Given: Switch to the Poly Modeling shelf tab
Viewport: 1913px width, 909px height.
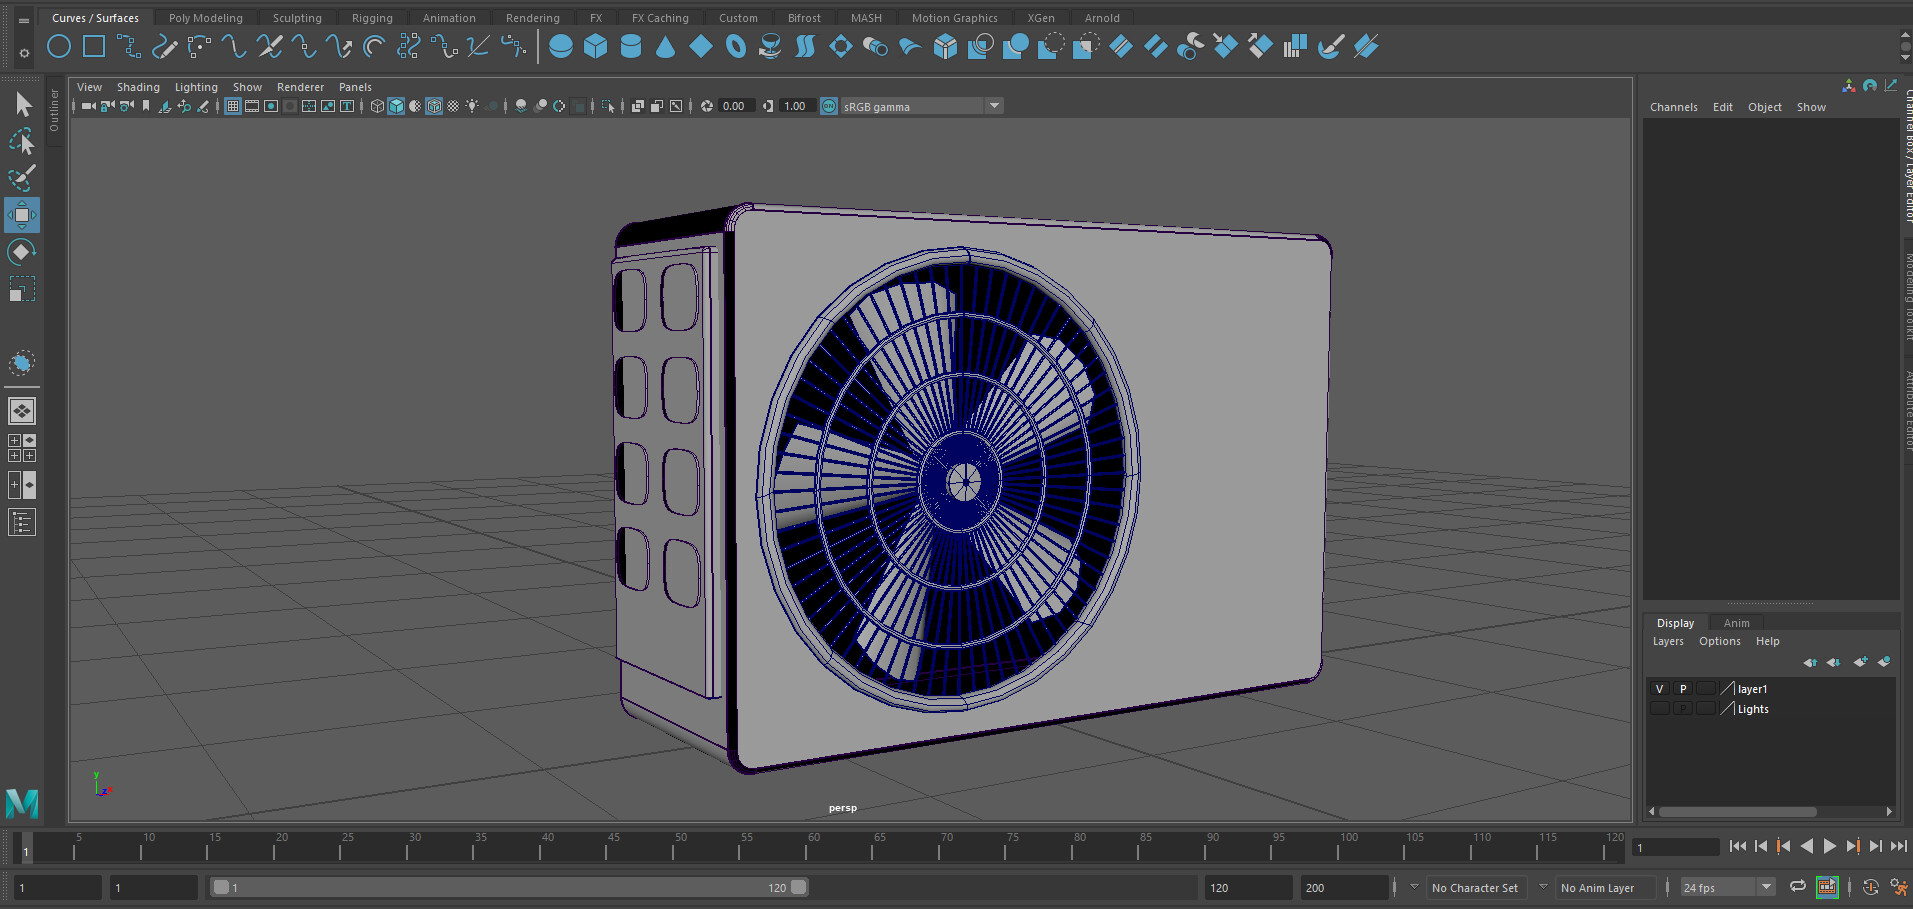Looking at the screenshot, I should click(x=205, y=17).
